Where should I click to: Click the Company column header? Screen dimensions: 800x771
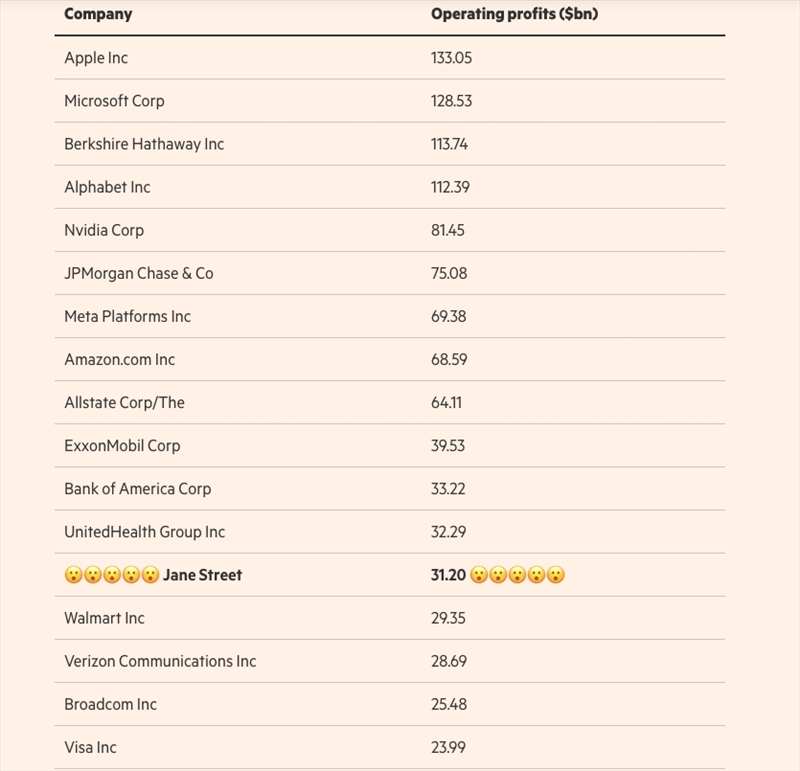coord(98,14)
